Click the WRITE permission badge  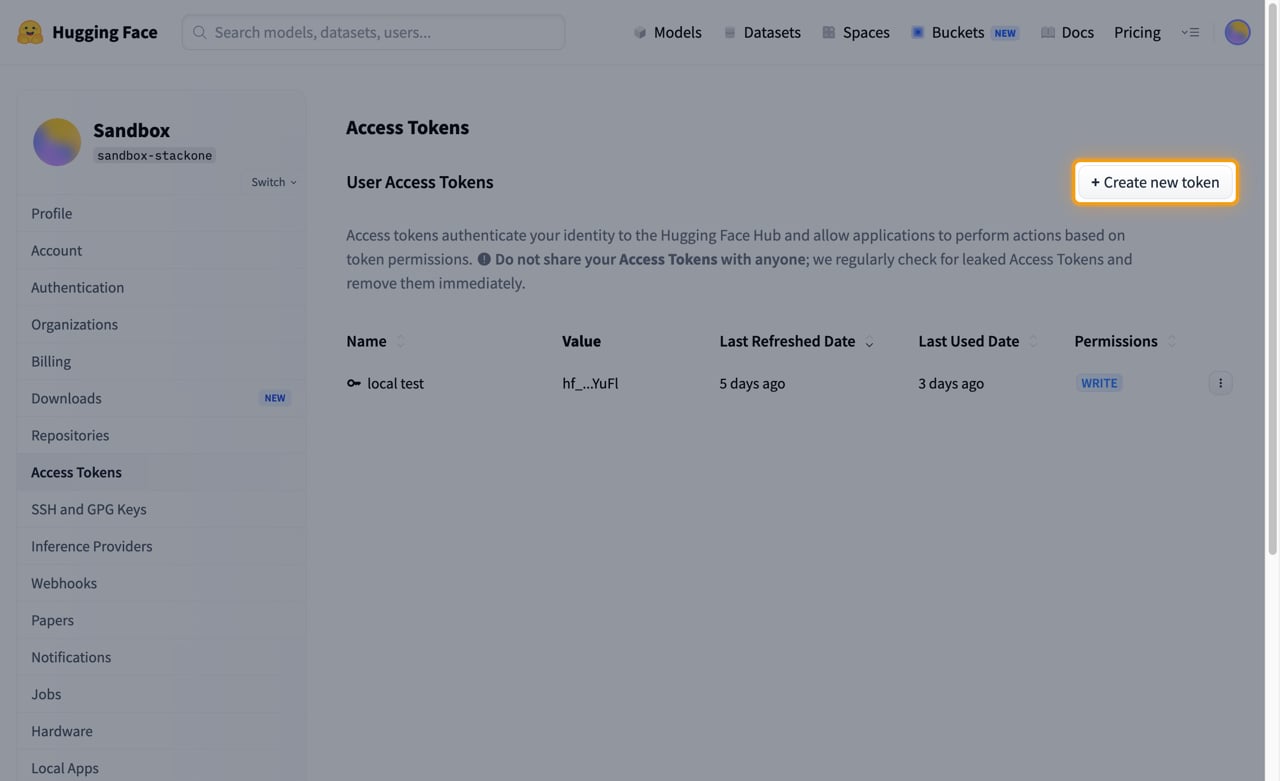tap(1099, 383)
